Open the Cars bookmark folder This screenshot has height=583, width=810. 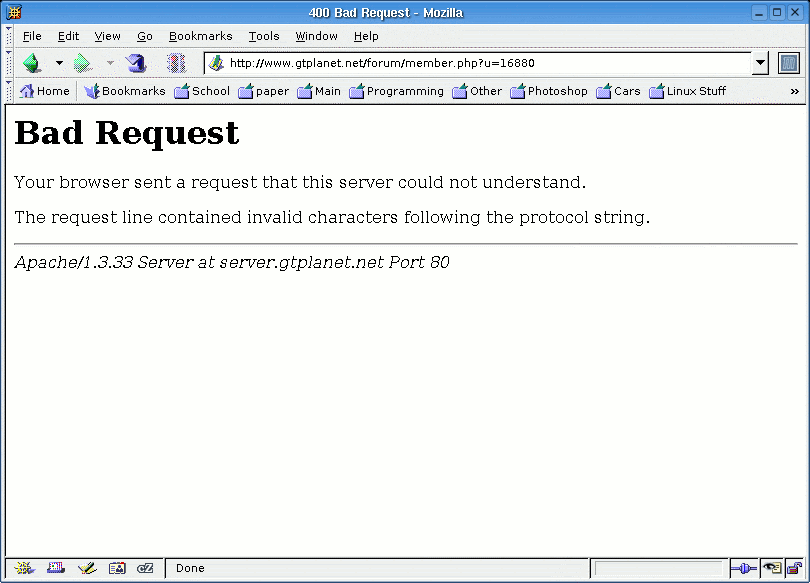coord(618,91)
